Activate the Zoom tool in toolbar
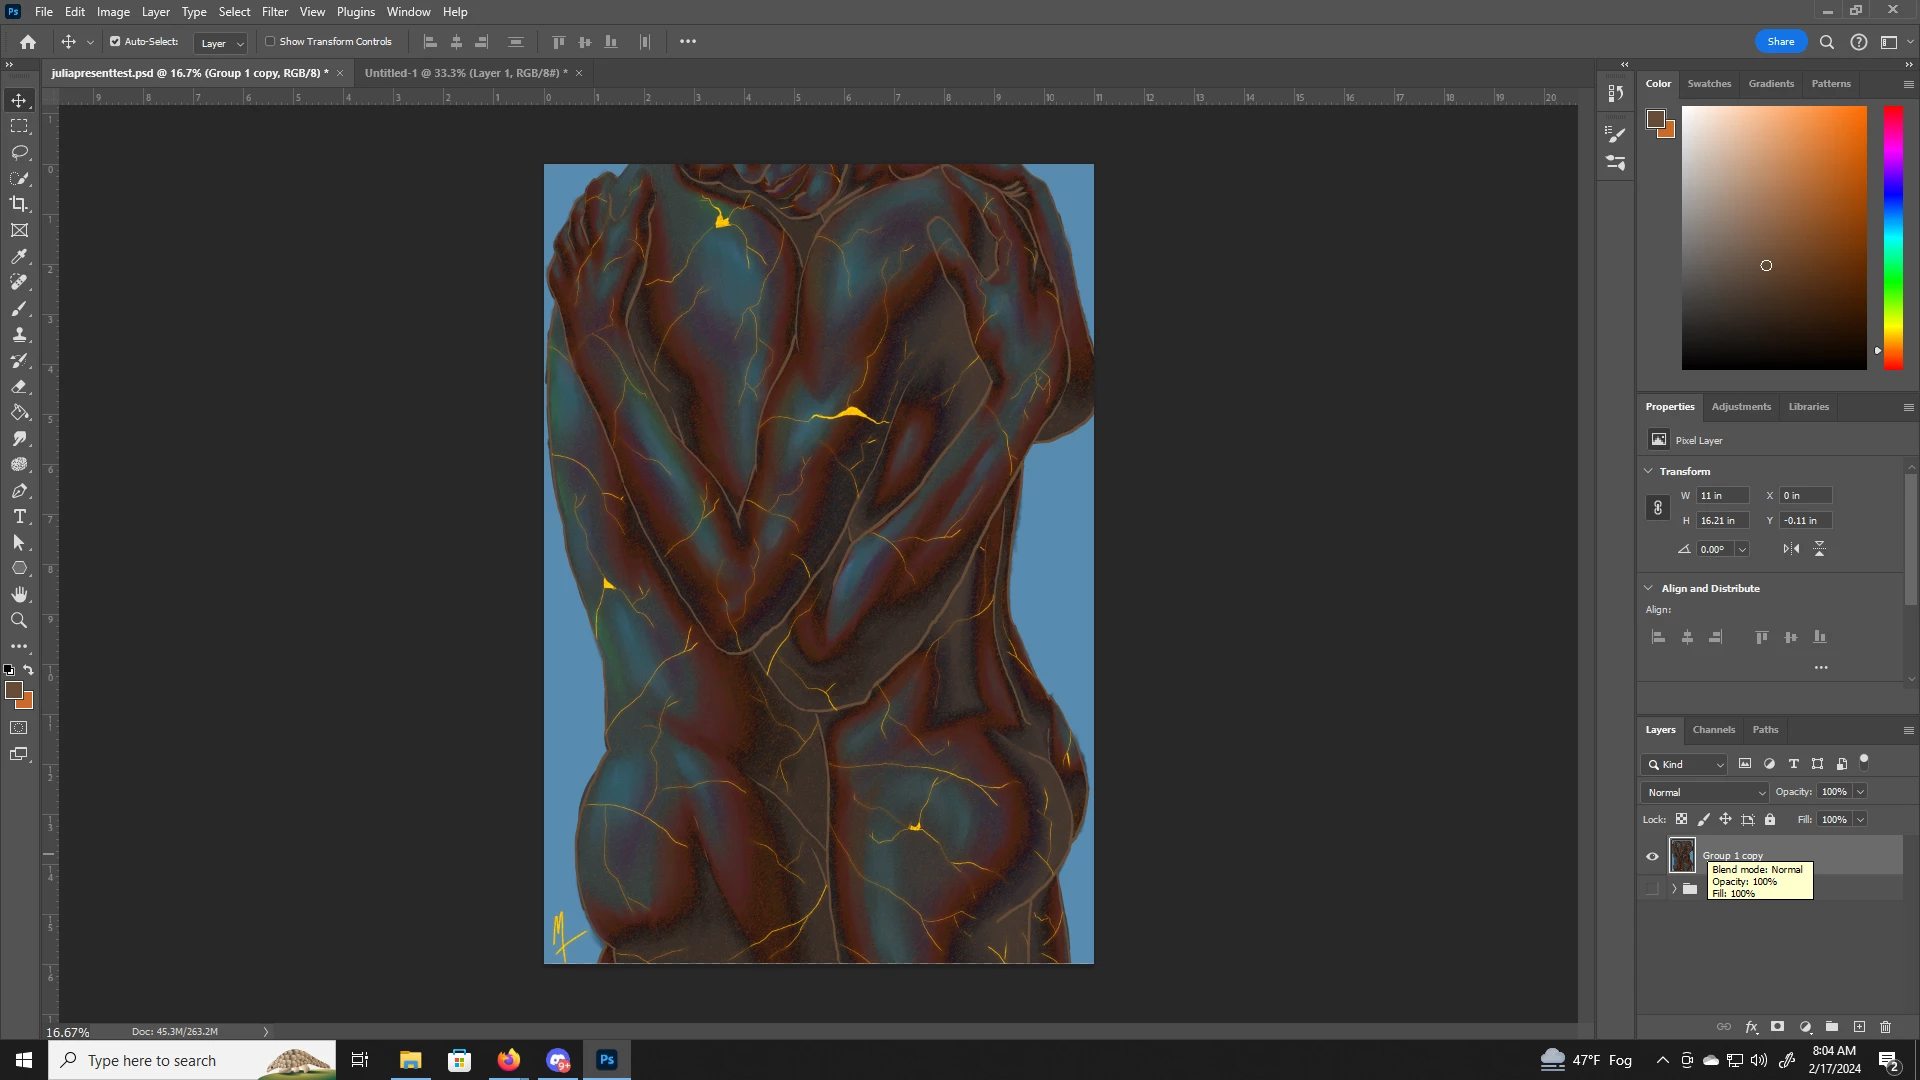The height and width of the screenshot is (1080, 1920). coord(19,621)
